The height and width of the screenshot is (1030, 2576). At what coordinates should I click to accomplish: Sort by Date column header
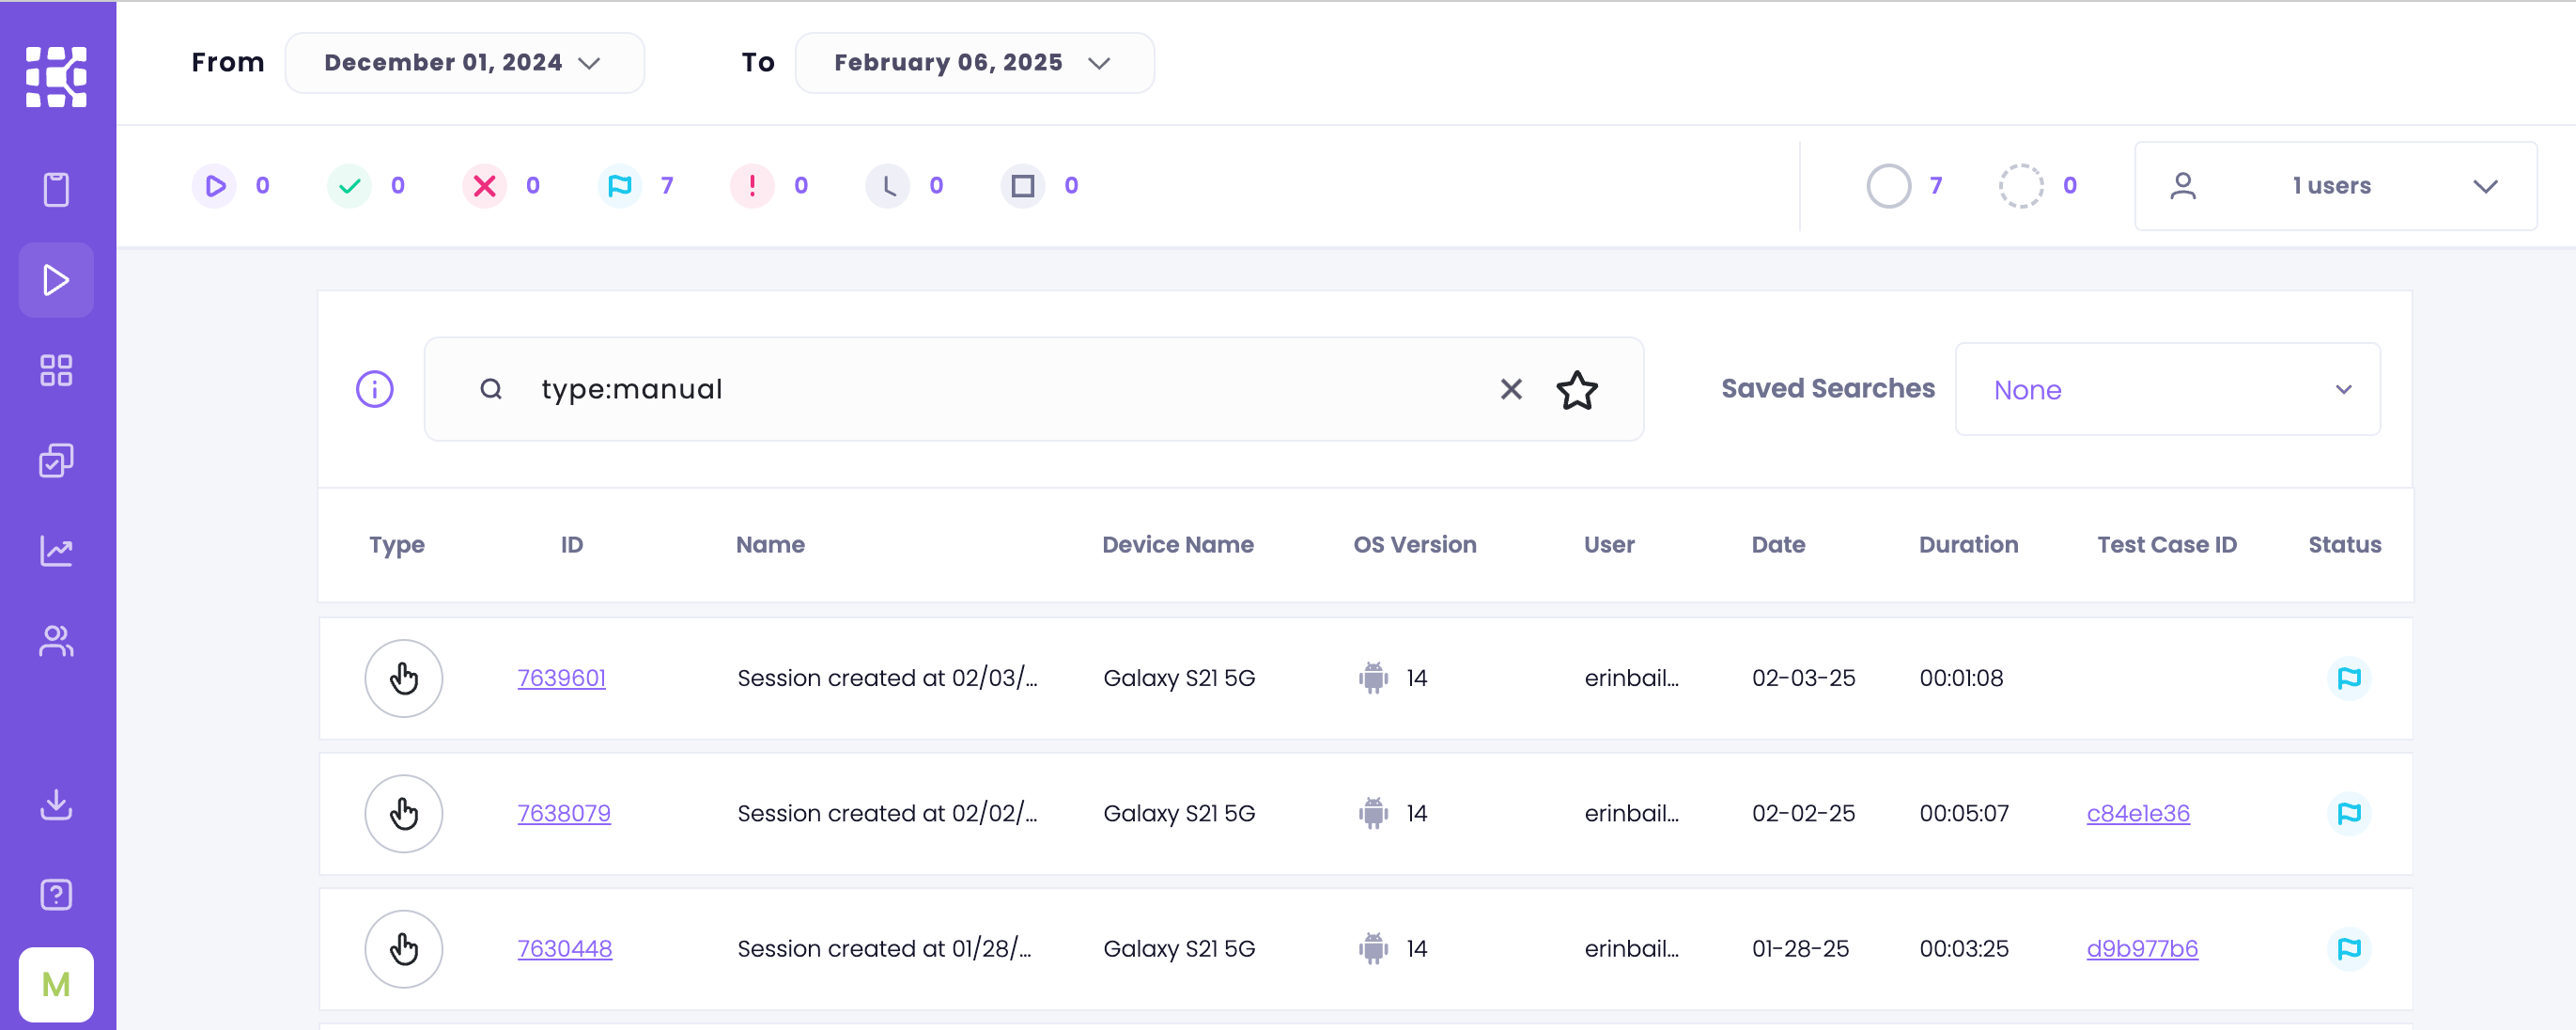[1778, 545]
